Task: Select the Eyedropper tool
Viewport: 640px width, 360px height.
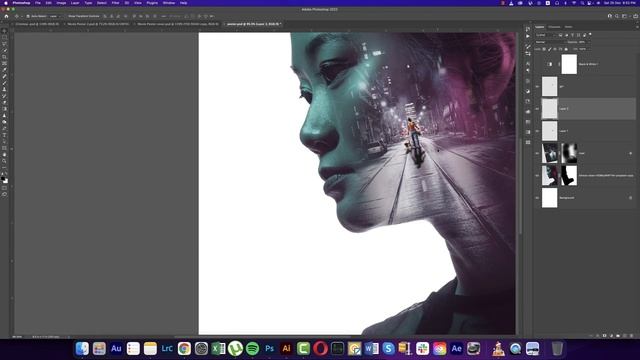Action: pyautogui.click(x=4, y=70)
